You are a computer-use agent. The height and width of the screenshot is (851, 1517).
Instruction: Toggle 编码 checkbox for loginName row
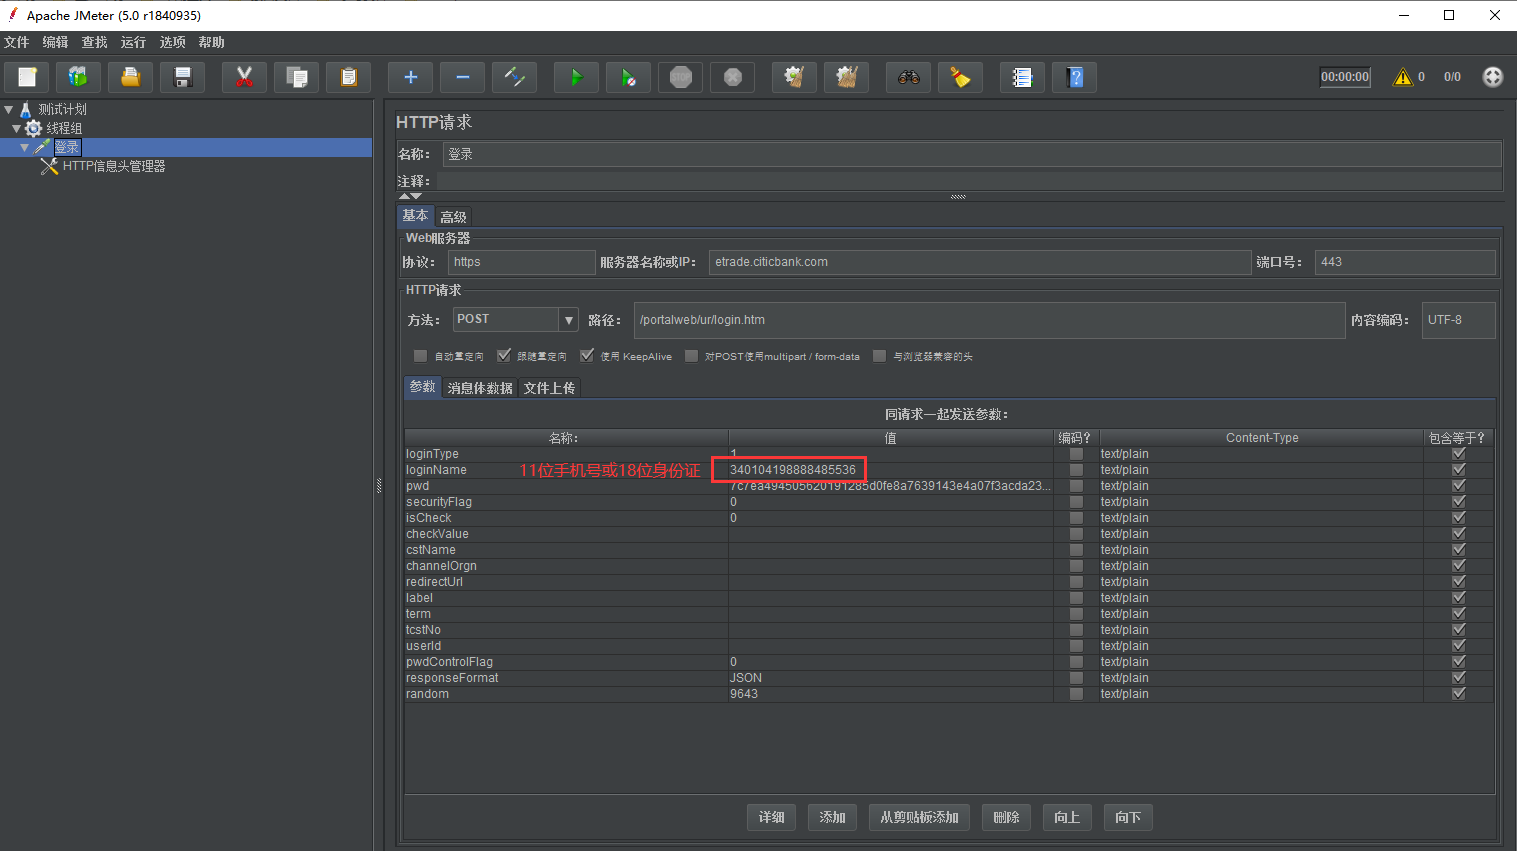1076,470
